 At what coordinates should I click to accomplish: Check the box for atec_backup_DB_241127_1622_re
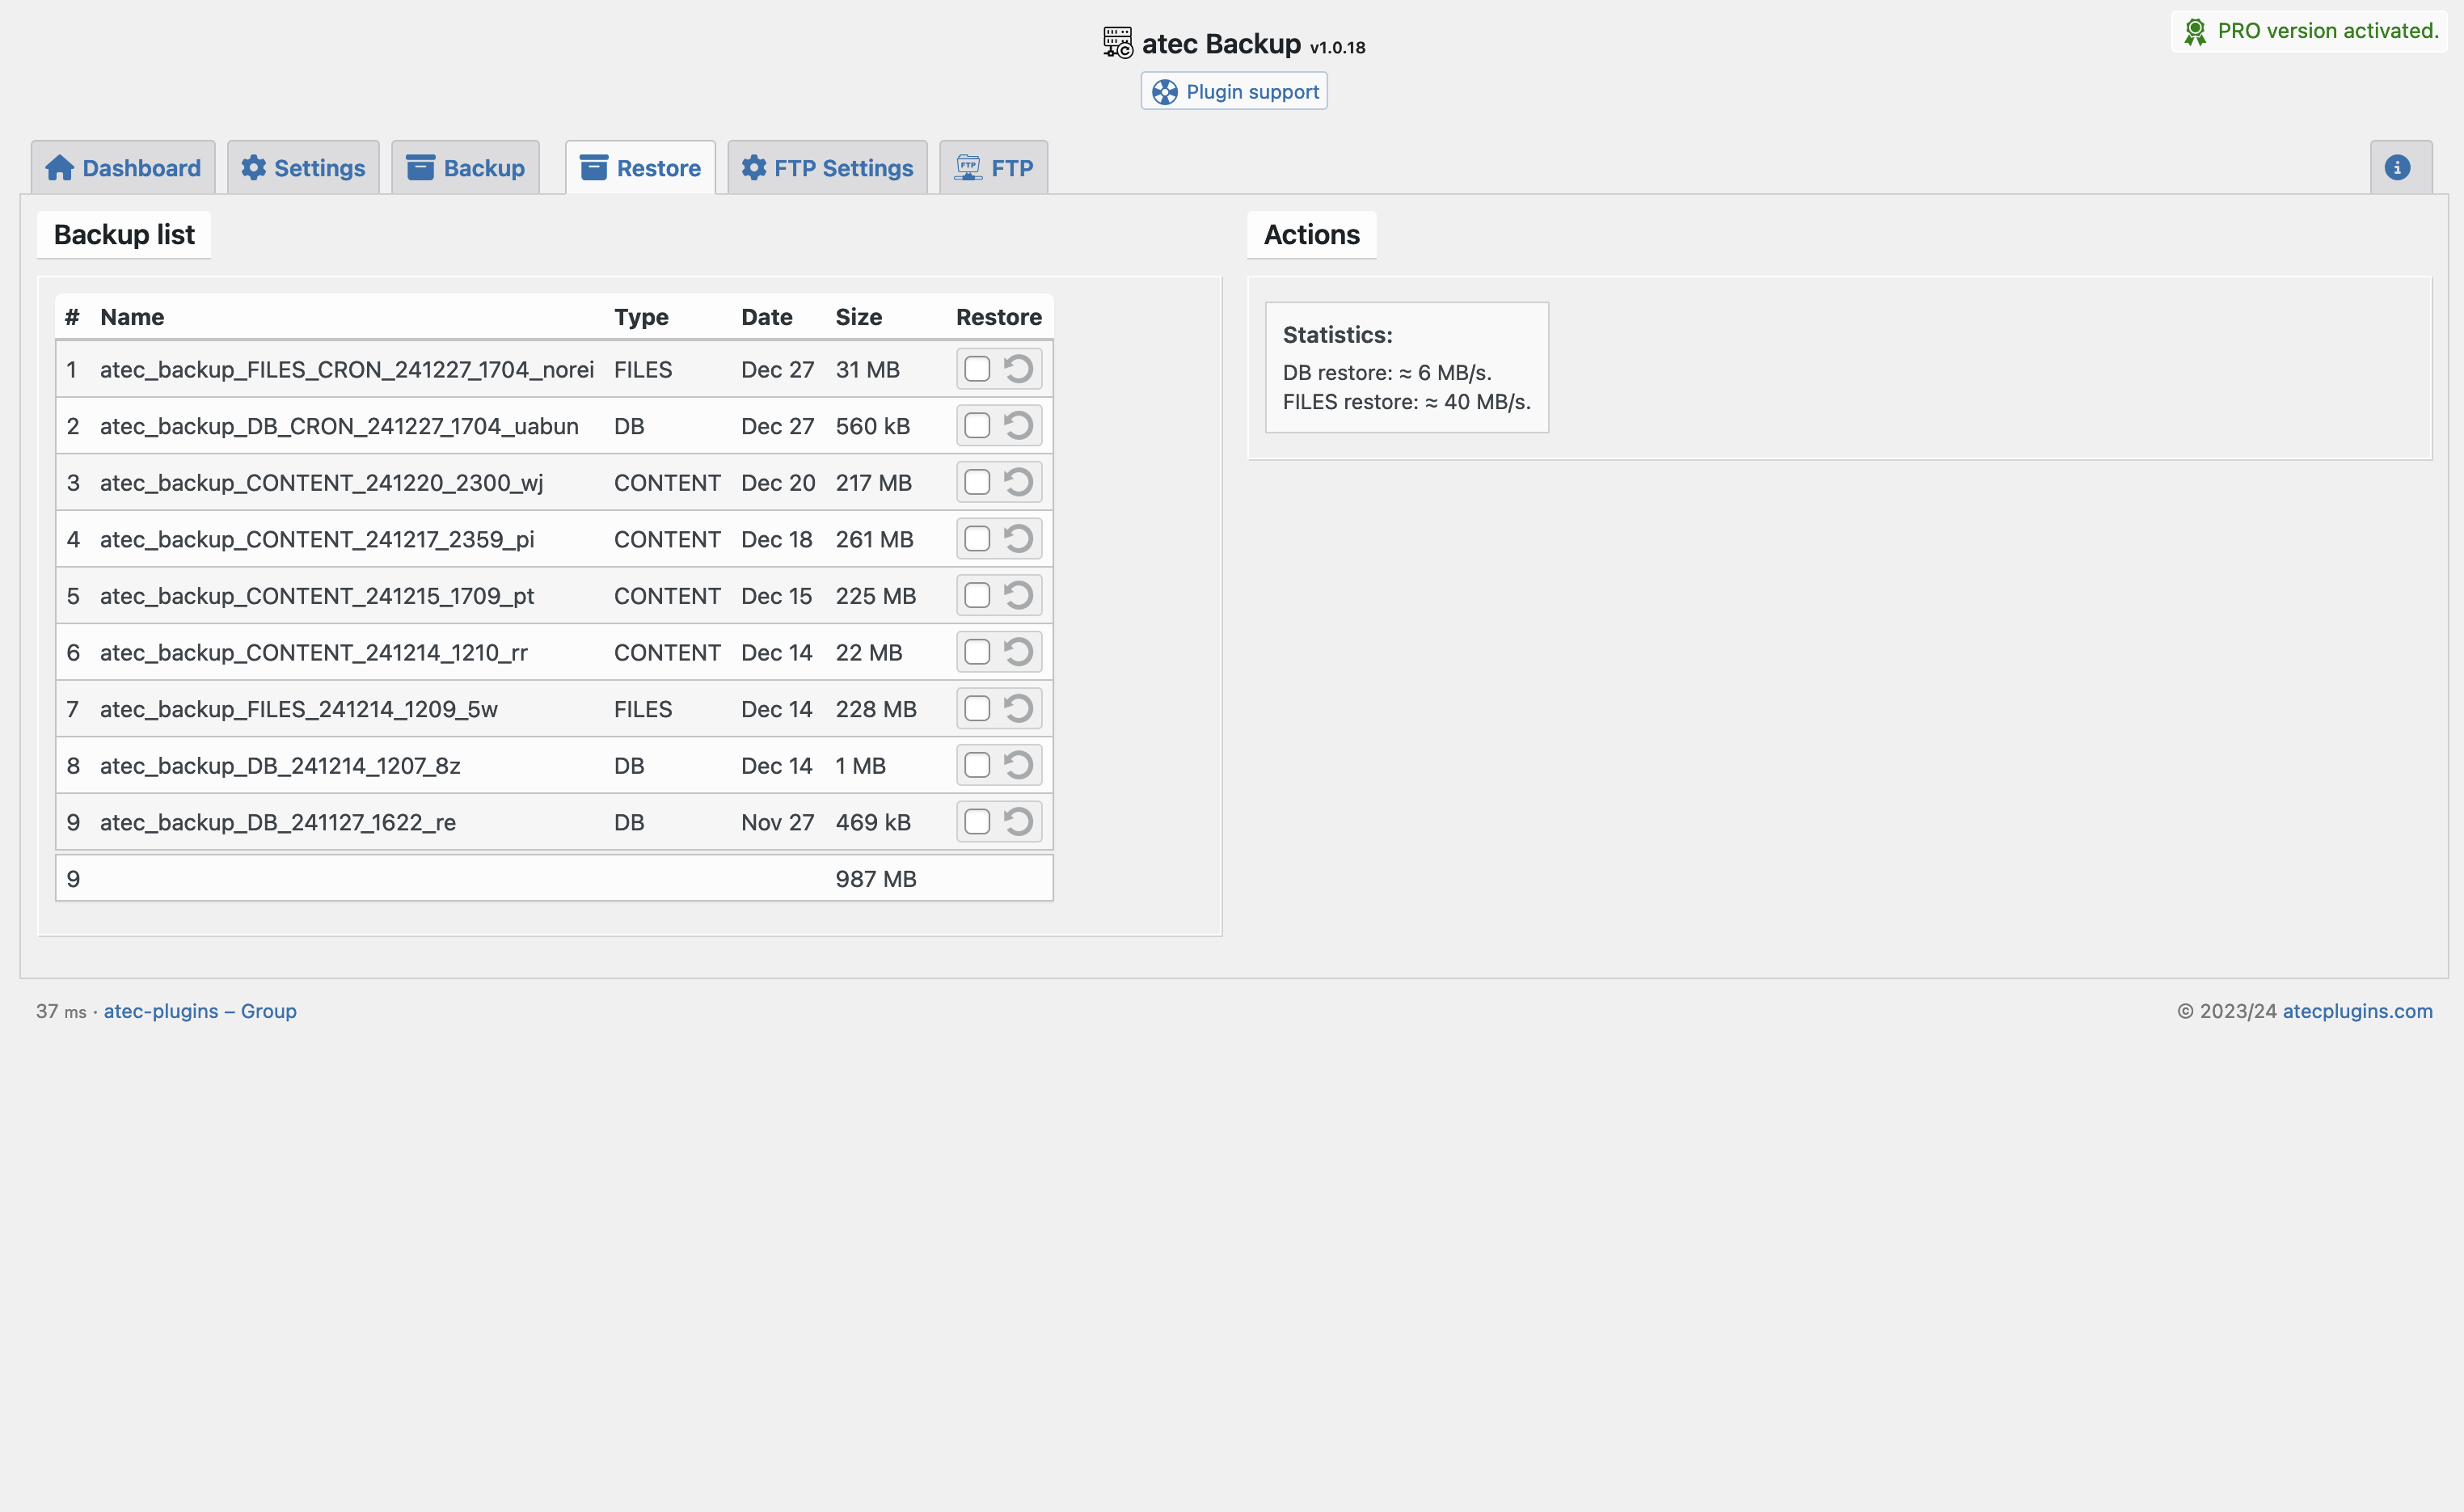[977, 822]
